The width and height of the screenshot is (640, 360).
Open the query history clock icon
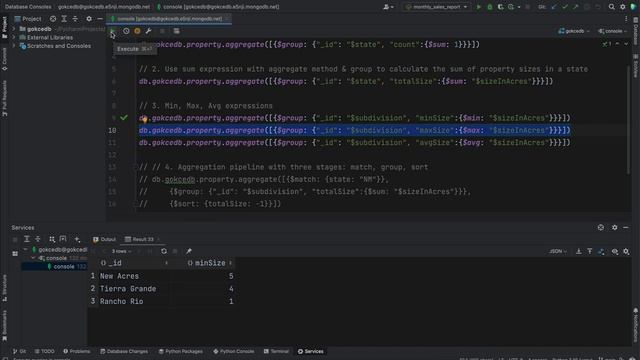126,31
